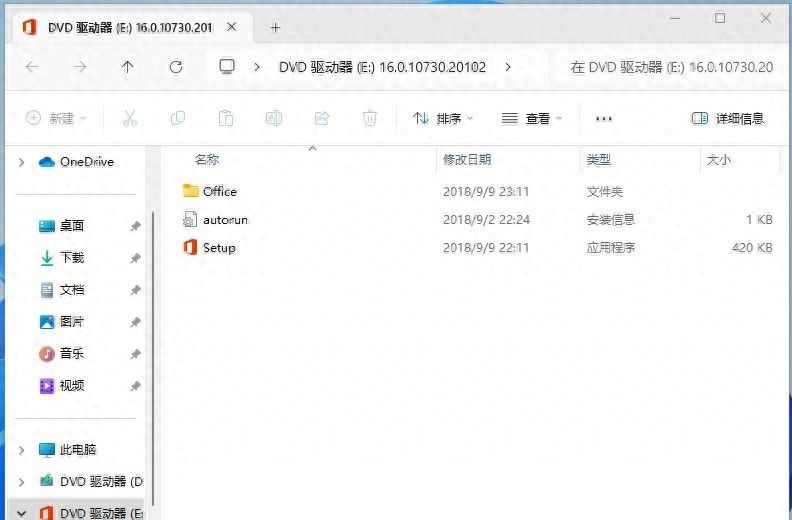Screen dimensions: 792x520
Task: Click the pin icon next to 桌面
Action: pos(135,226)
